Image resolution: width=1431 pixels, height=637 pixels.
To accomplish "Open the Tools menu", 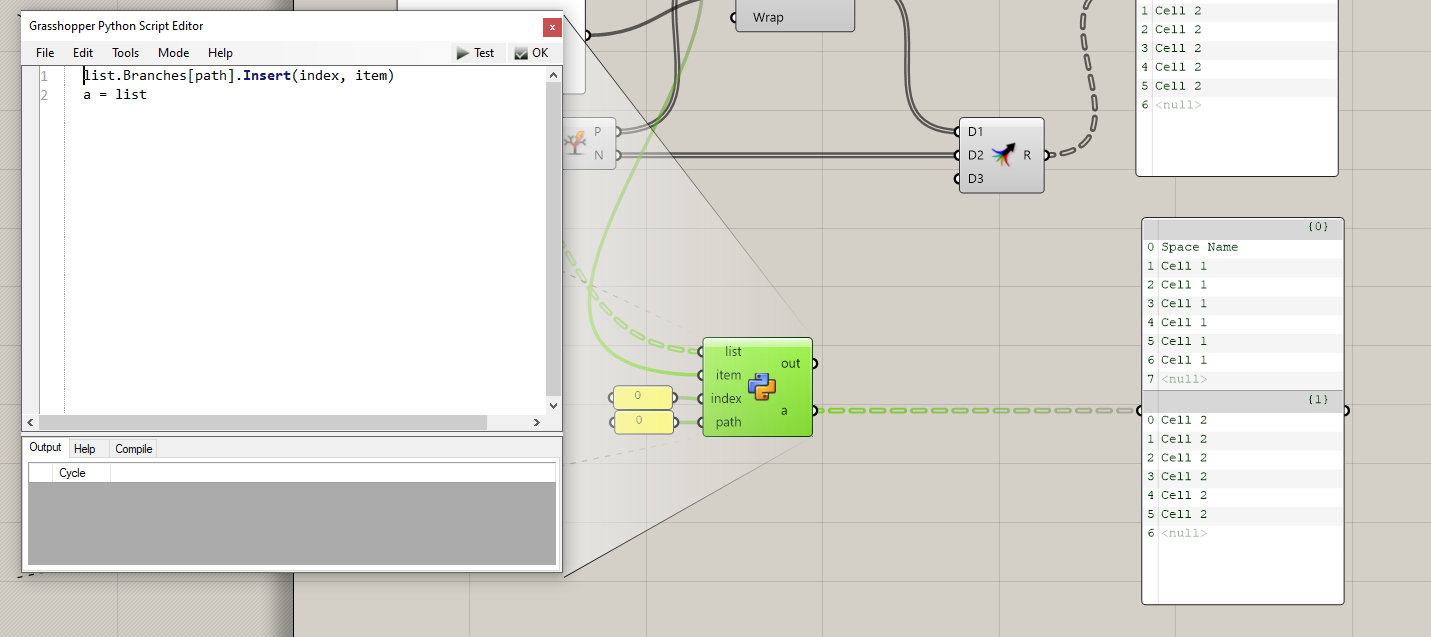I will tap(125, 52).
